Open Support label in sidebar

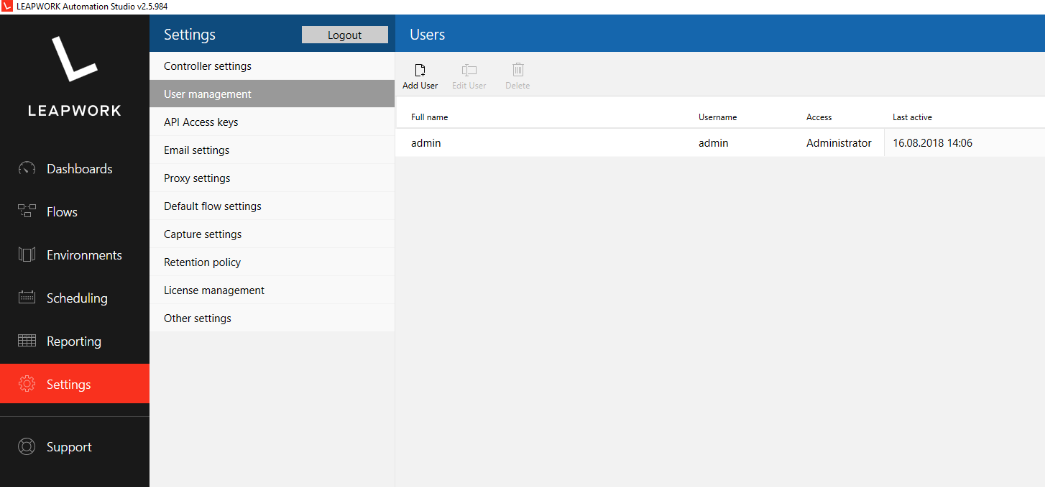[x=69, y=447]
